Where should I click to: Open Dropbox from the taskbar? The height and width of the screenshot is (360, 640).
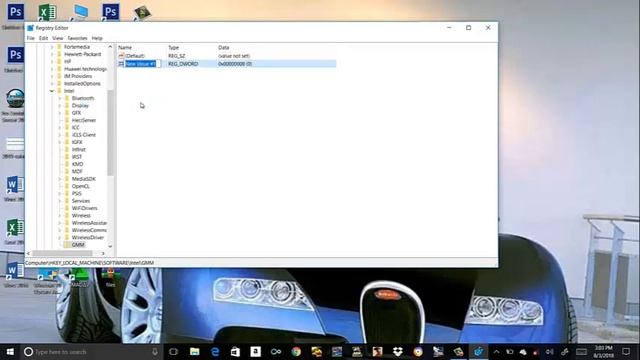coord(398,351)
